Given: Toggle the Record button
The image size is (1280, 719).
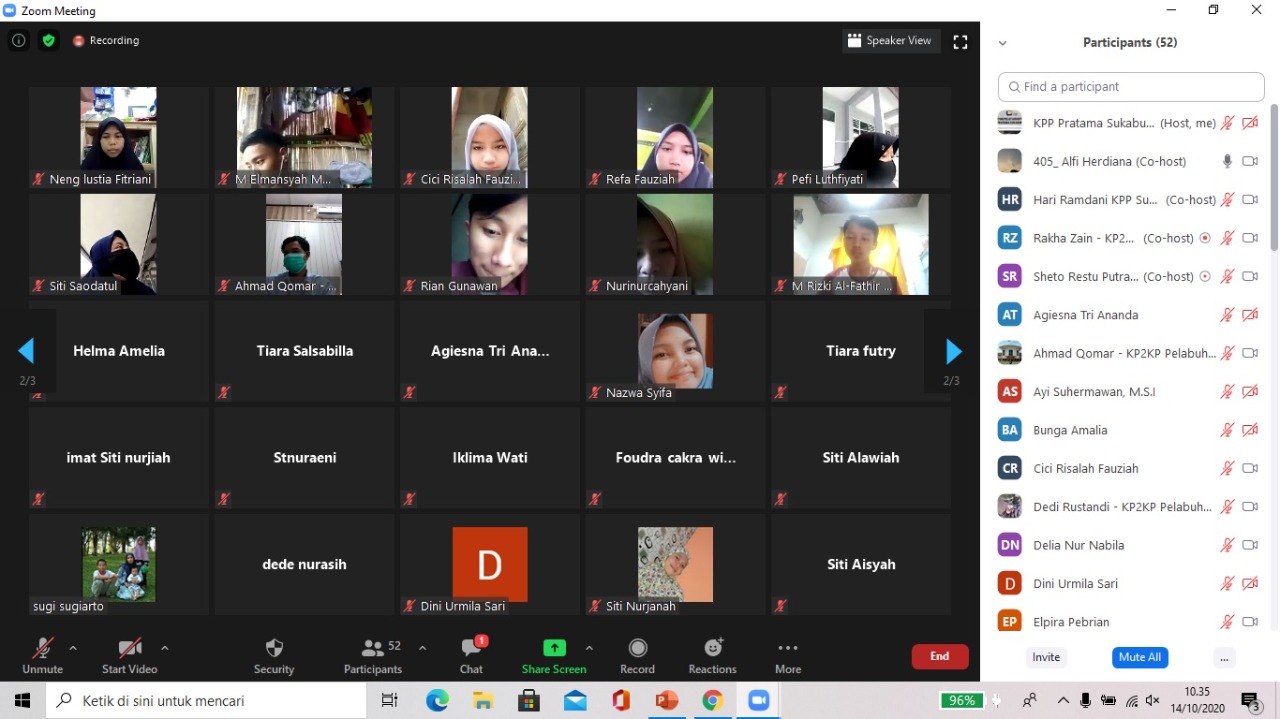Looking at the screenshot, I should pyautogui.click(x=637, y=654).
